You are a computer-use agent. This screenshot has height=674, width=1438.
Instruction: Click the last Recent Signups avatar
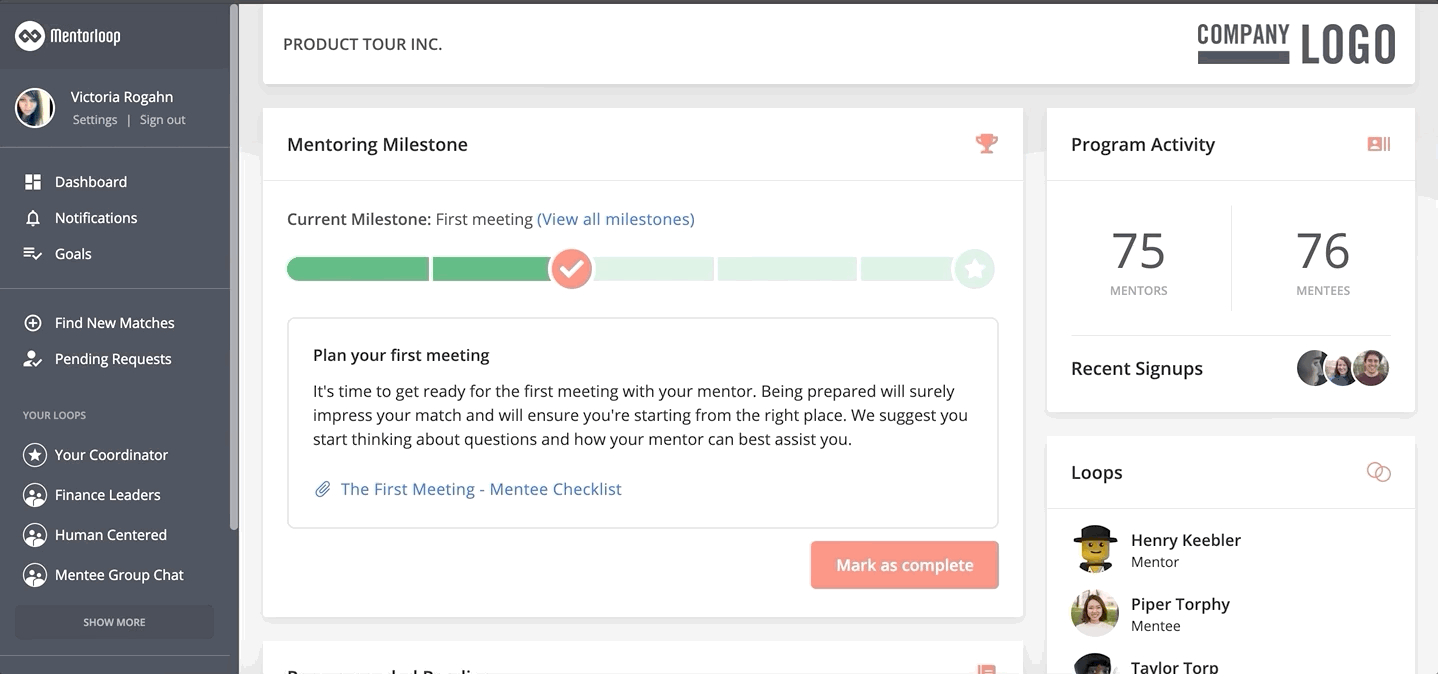pyautogui.click(x=1371, y=368)
